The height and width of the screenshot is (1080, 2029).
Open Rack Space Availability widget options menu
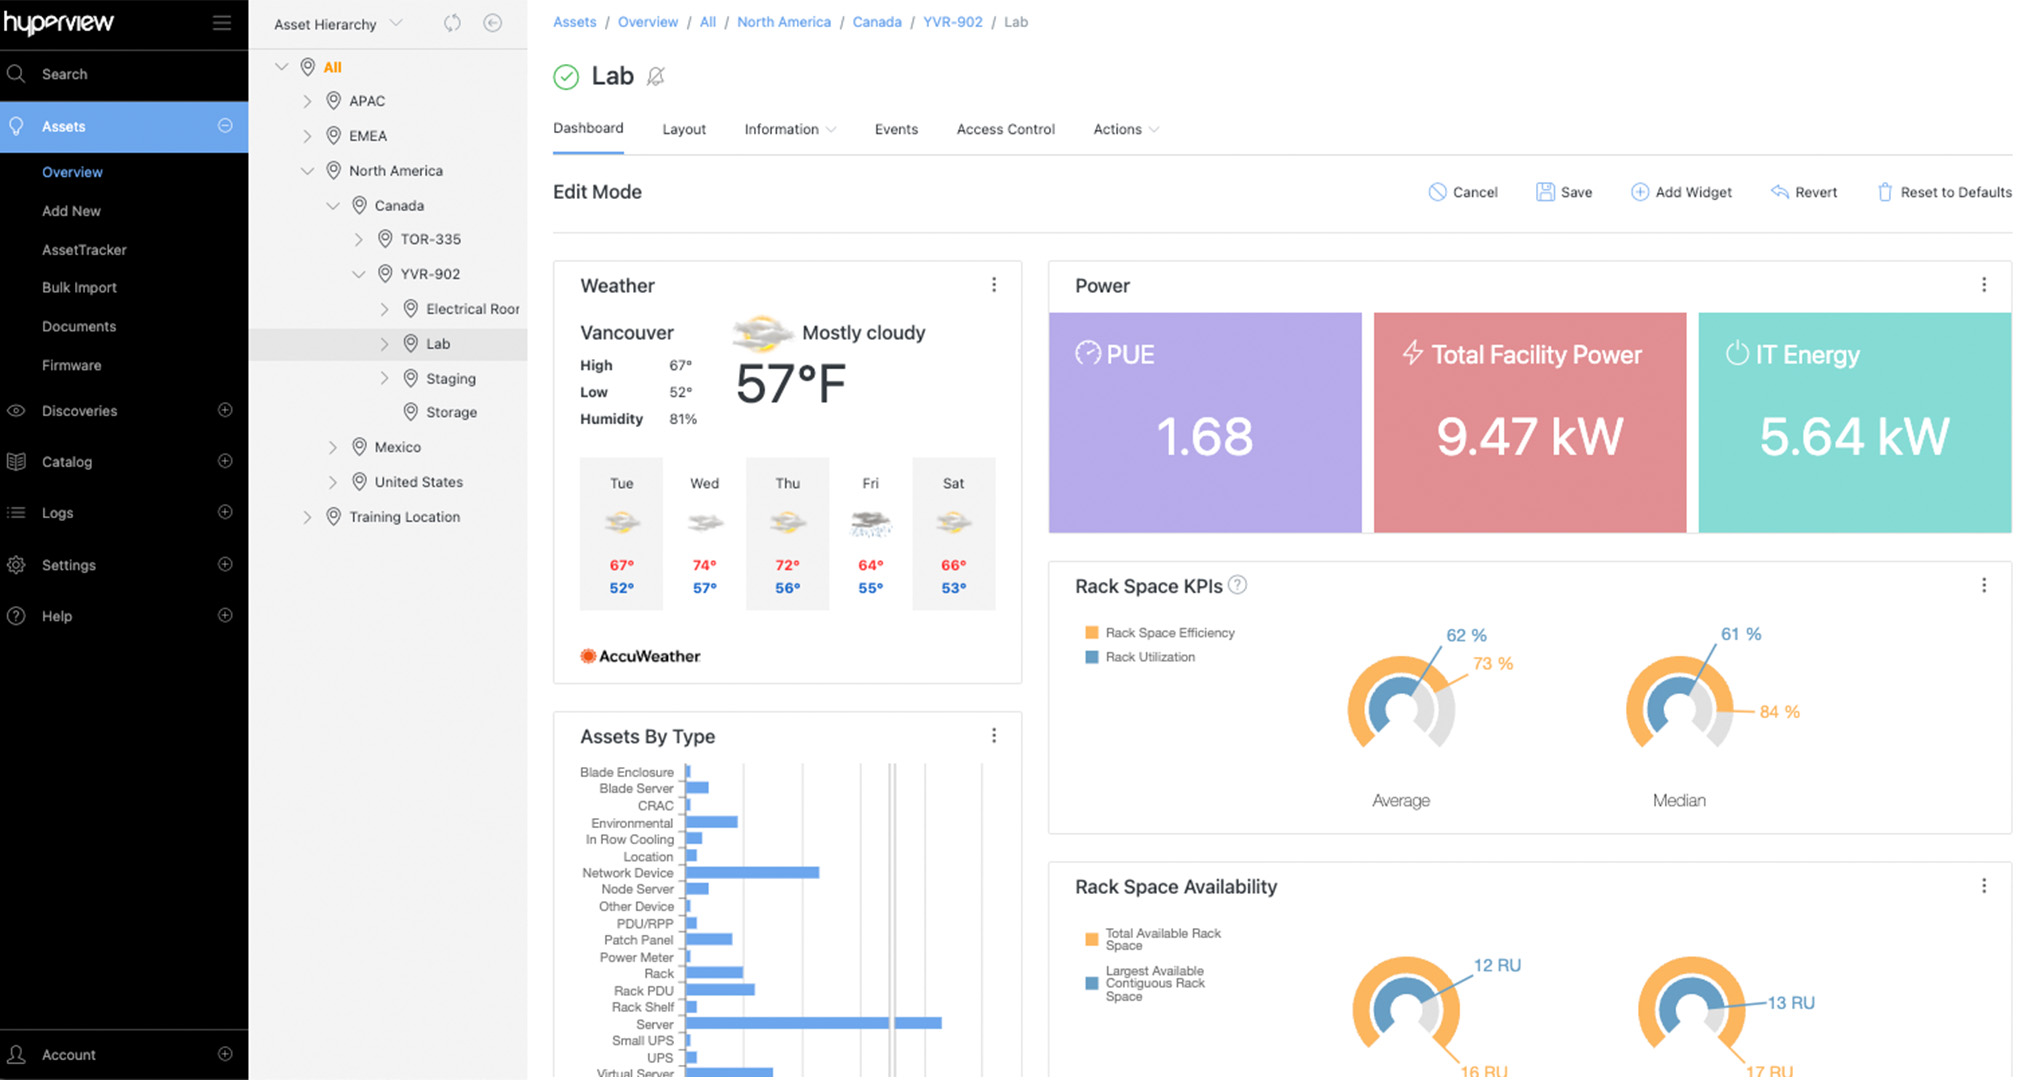coord(1983,886)
